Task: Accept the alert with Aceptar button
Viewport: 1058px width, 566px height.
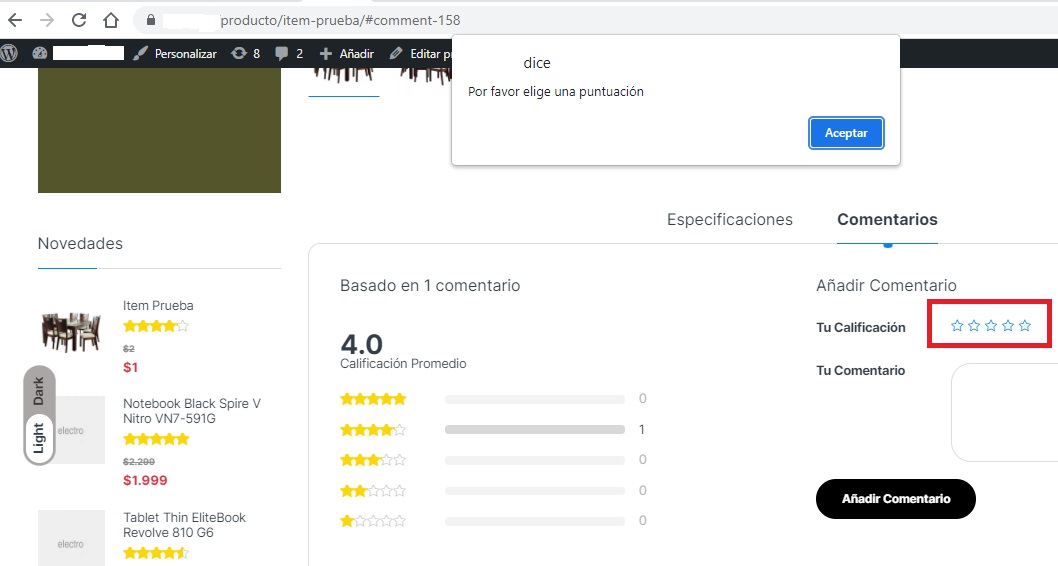Action: tap(846, 133)
